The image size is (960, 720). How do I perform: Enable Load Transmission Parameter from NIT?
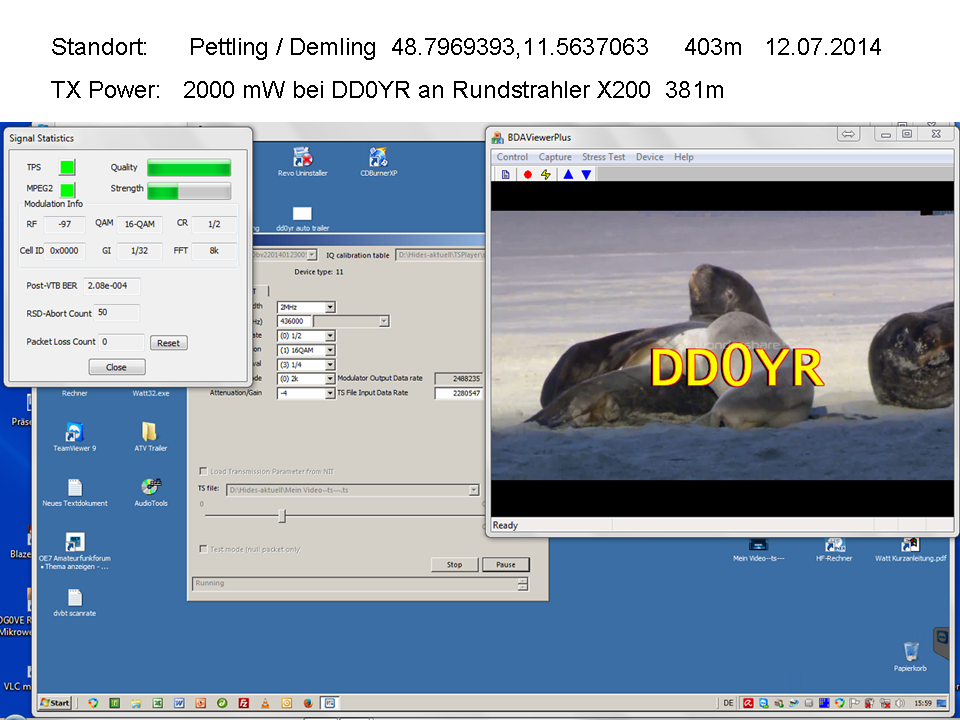[205, 471]
